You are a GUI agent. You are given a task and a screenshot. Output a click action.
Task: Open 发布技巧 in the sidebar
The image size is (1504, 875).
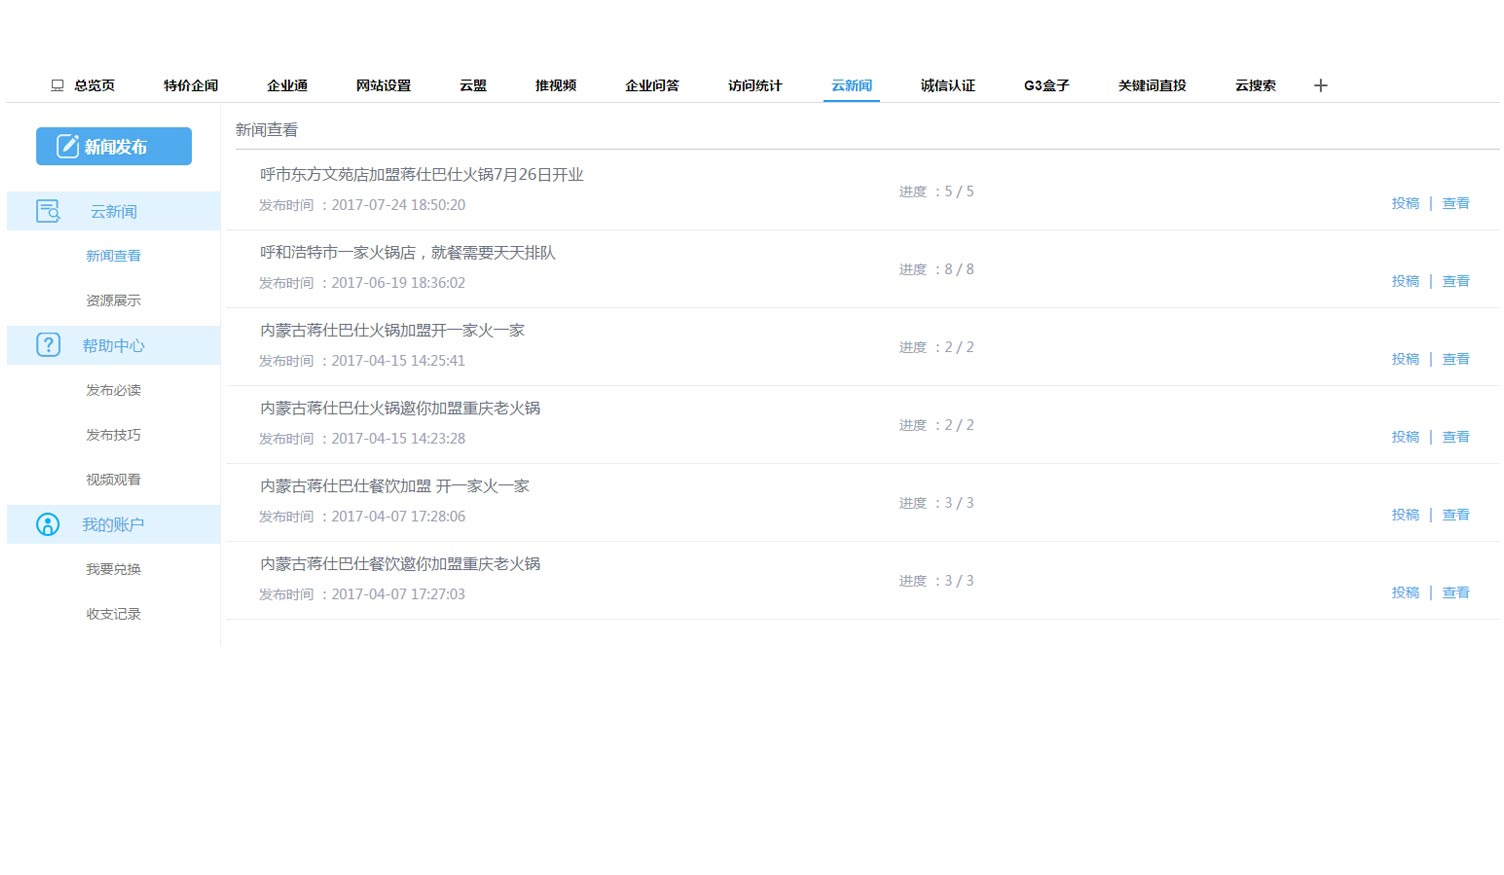(113, 435)
